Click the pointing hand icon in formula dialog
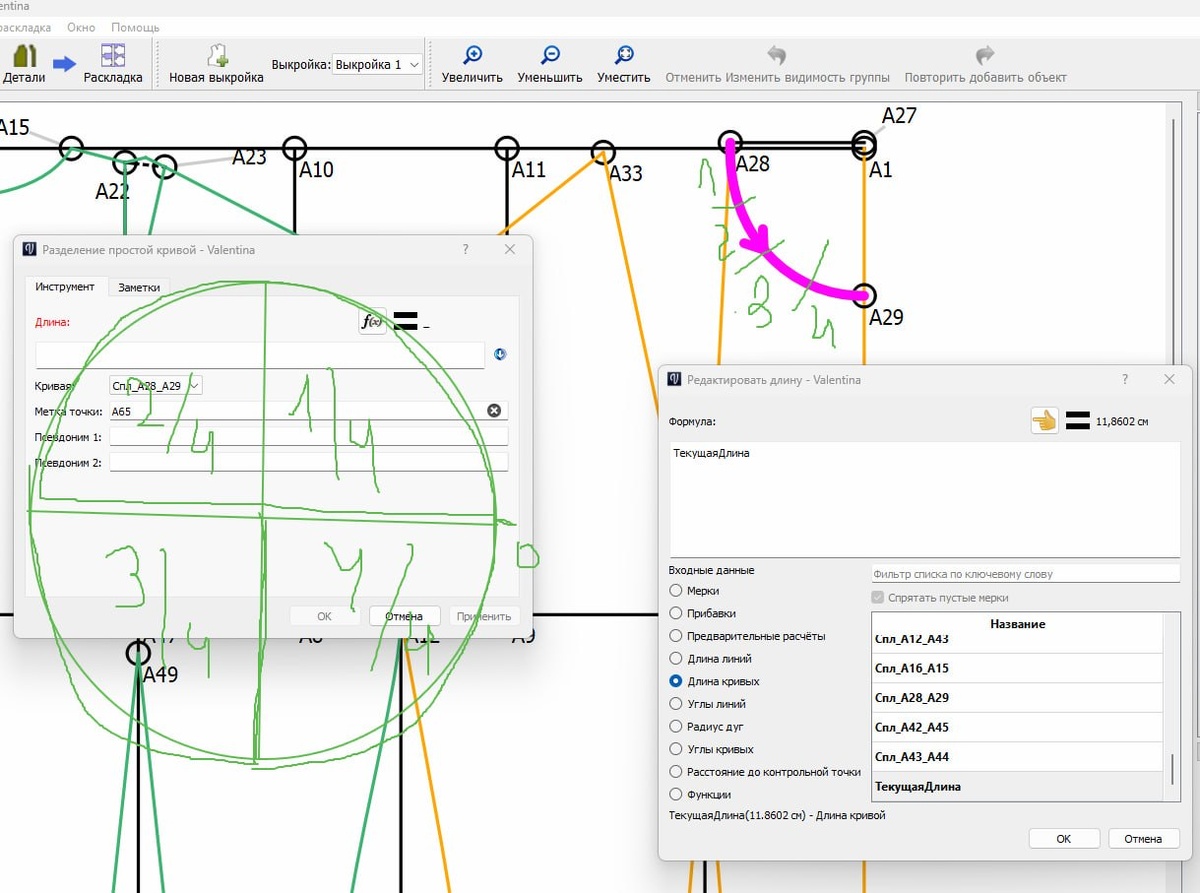Viewport: 1200px width, 893px height. coord(1044,421)
